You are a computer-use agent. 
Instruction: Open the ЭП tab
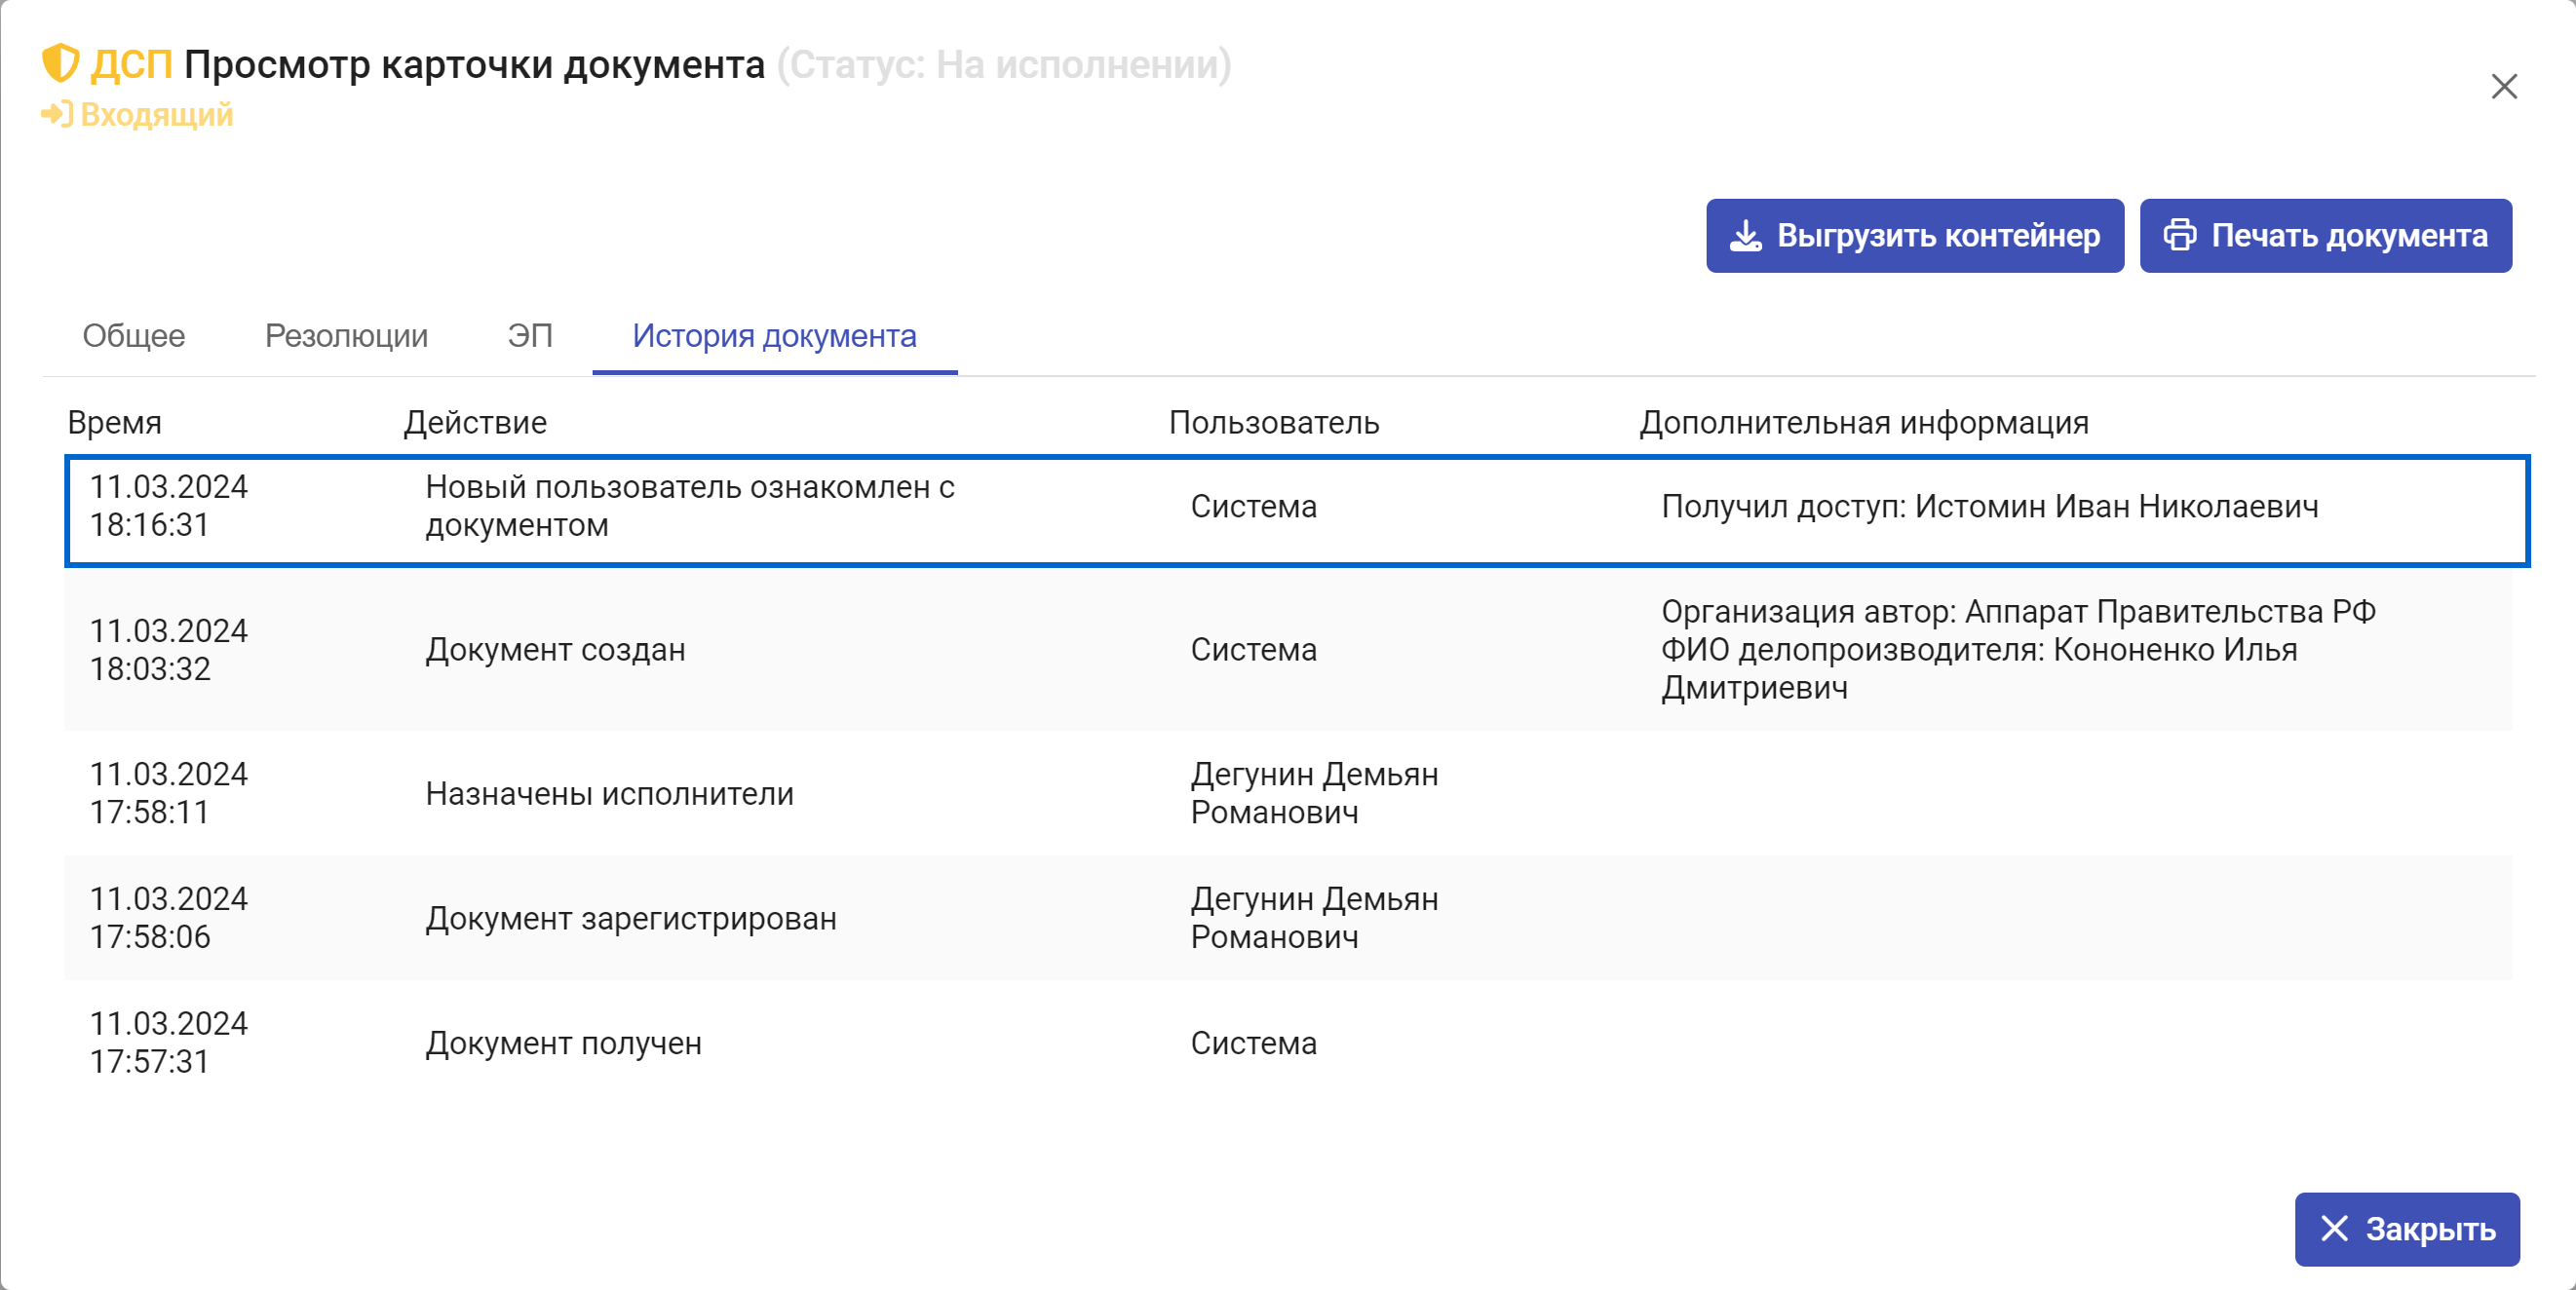530,336
